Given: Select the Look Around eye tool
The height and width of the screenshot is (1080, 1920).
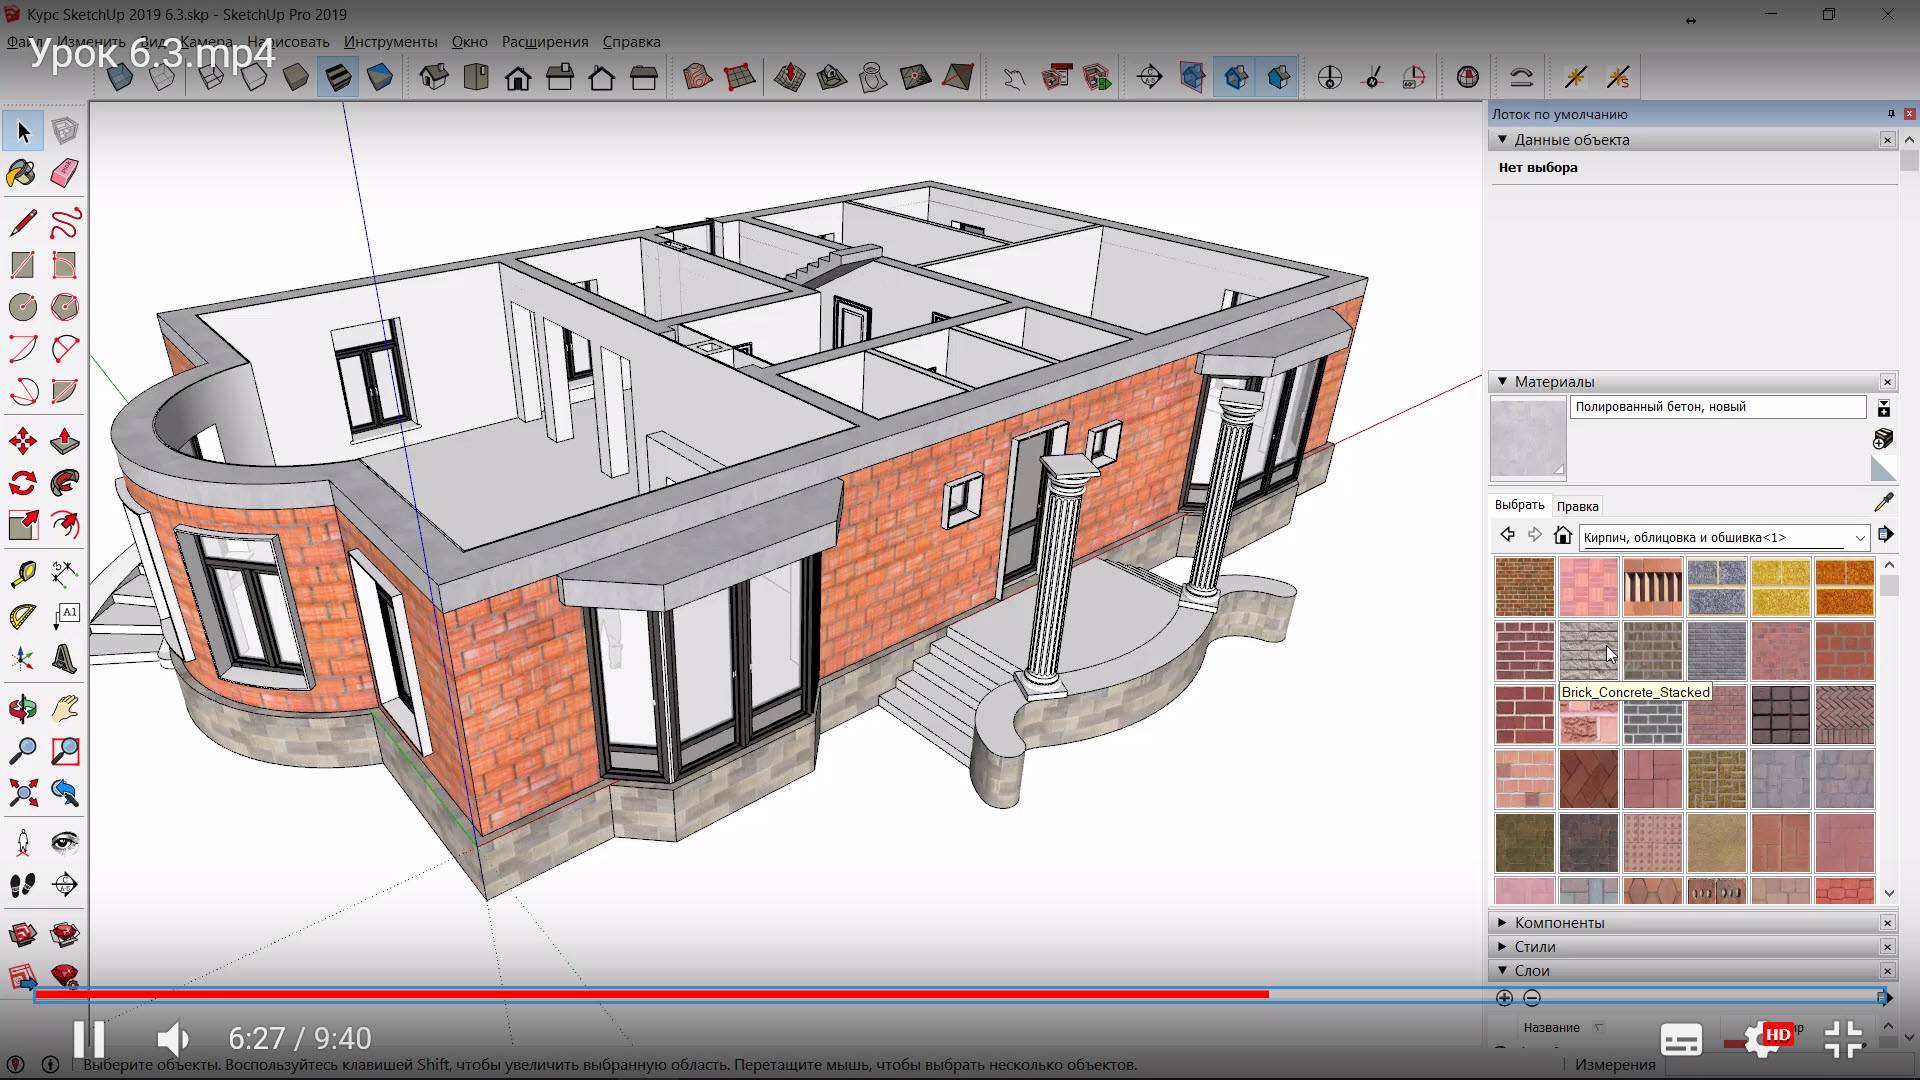Looking at the screenshot, I should [x=64, y=842].
